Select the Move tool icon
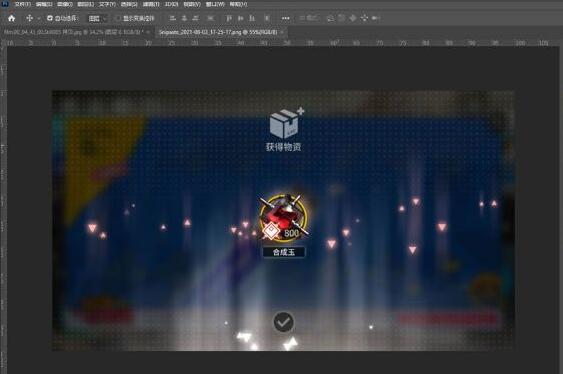Viewport: 563px width, 374px height. tap(29, 18)
